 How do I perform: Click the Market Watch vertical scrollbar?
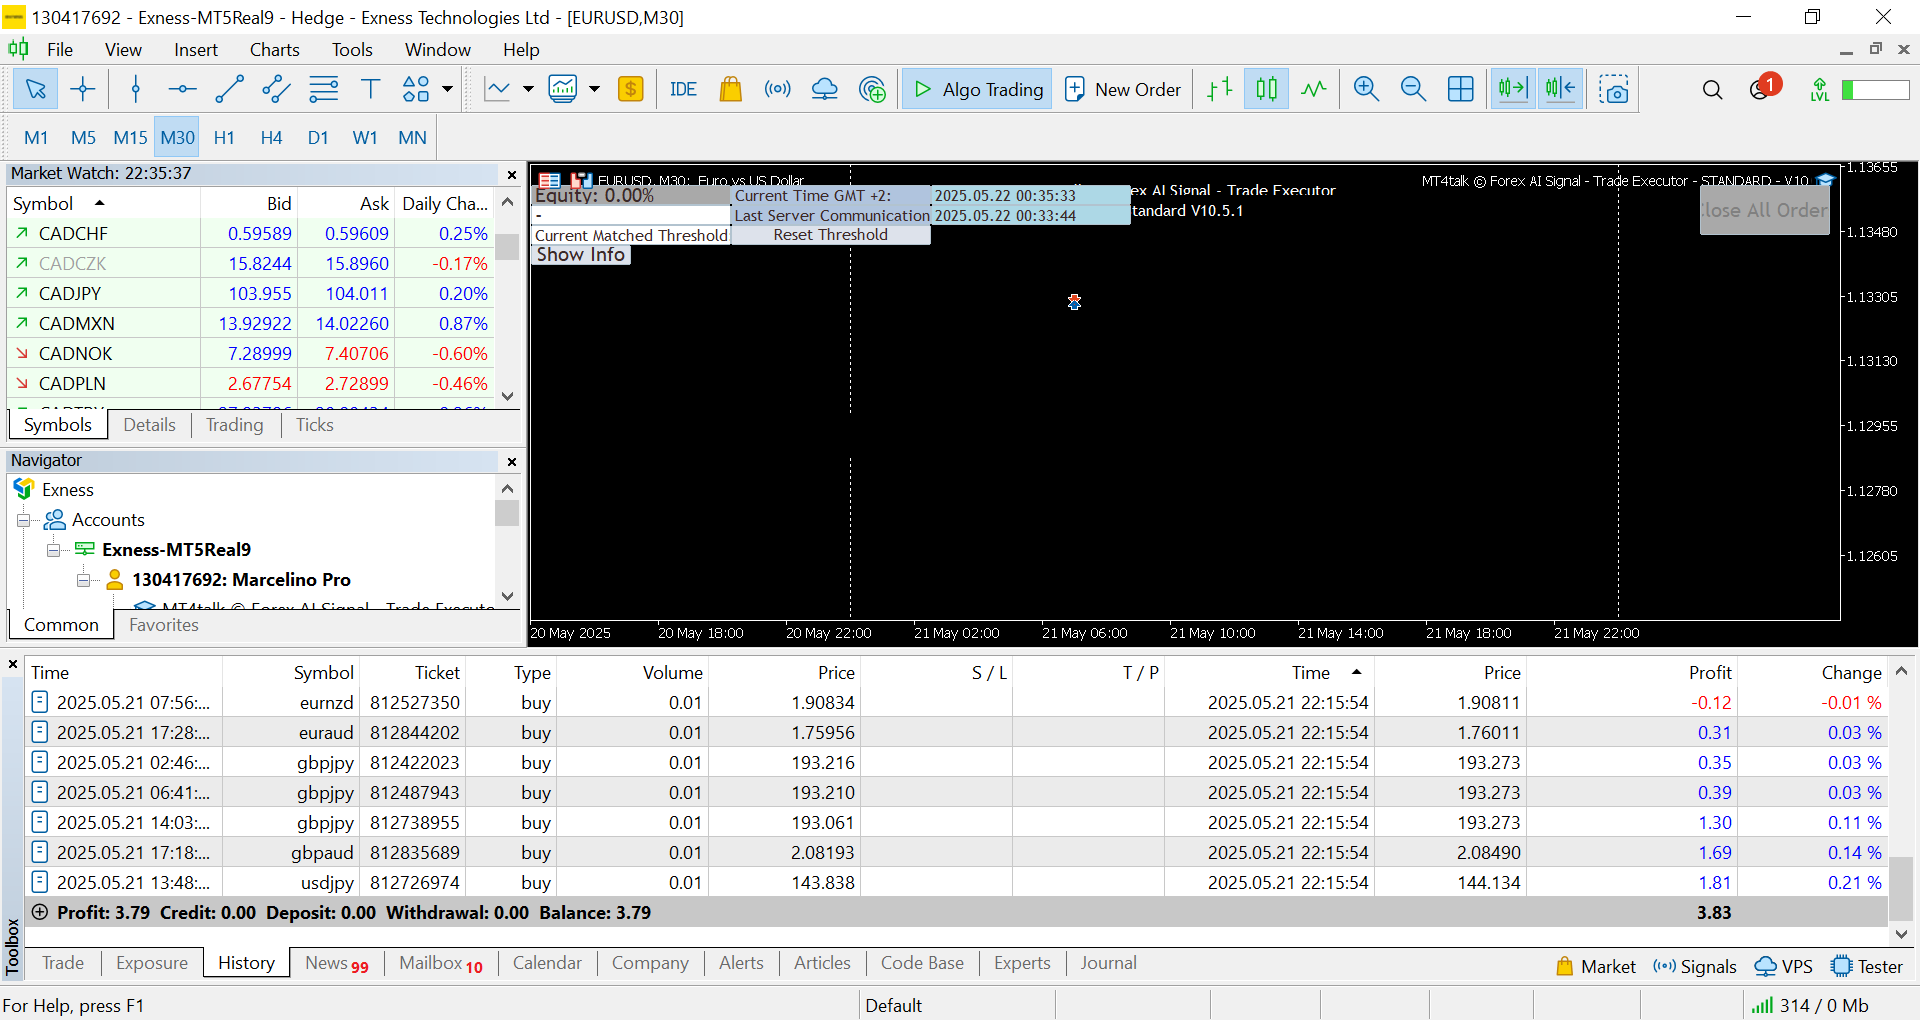point(508,300)
